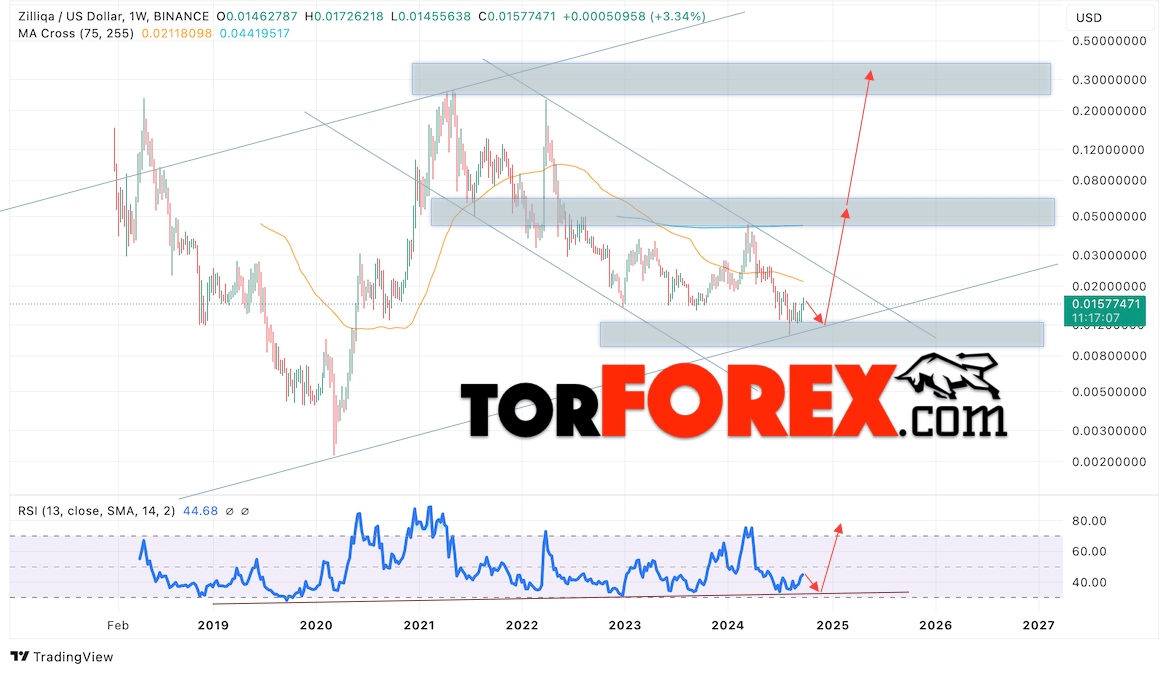Click the close price C0.01577471
Screen dimensions: 1169x674
pos(517,16)
